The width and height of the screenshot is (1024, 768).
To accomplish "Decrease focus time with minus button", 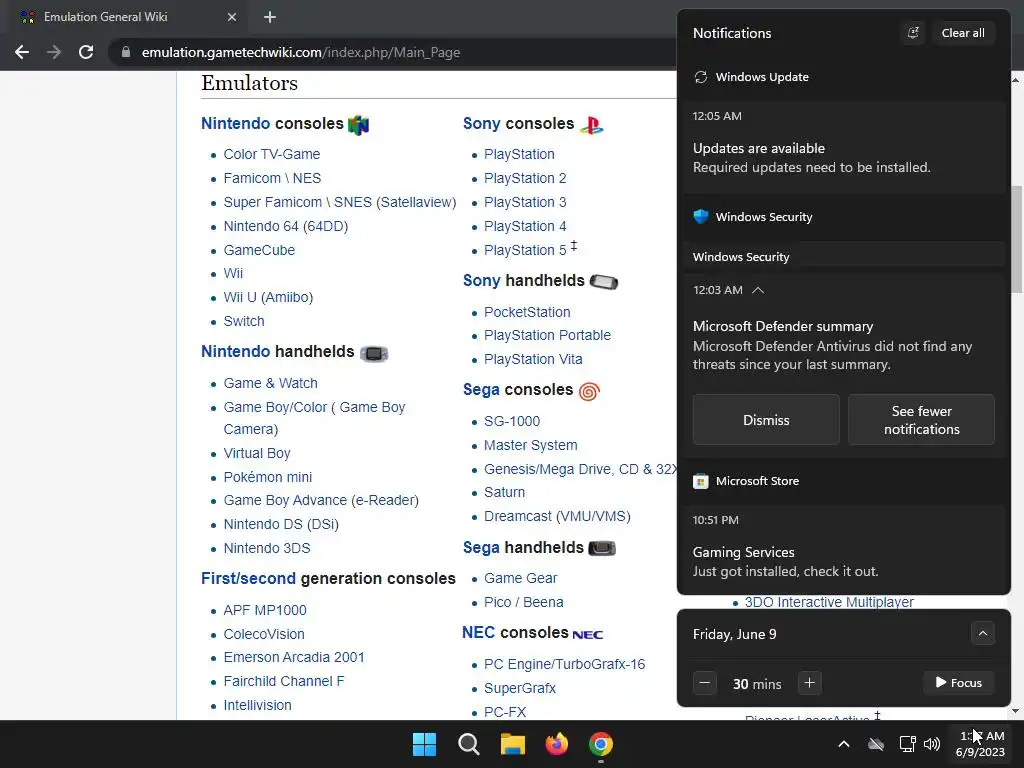I will point(705,683).
